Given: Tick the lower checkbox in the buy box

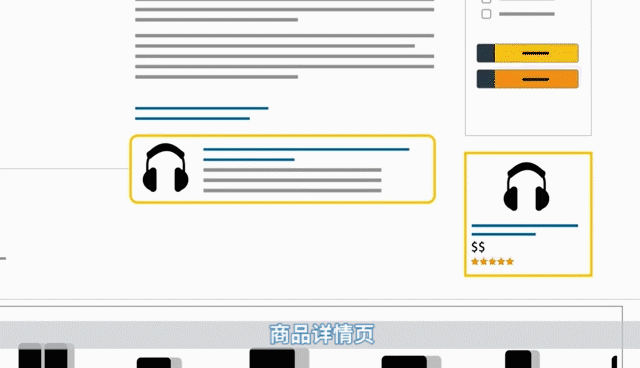Looking at the screenshot, I should coord(486,14).
